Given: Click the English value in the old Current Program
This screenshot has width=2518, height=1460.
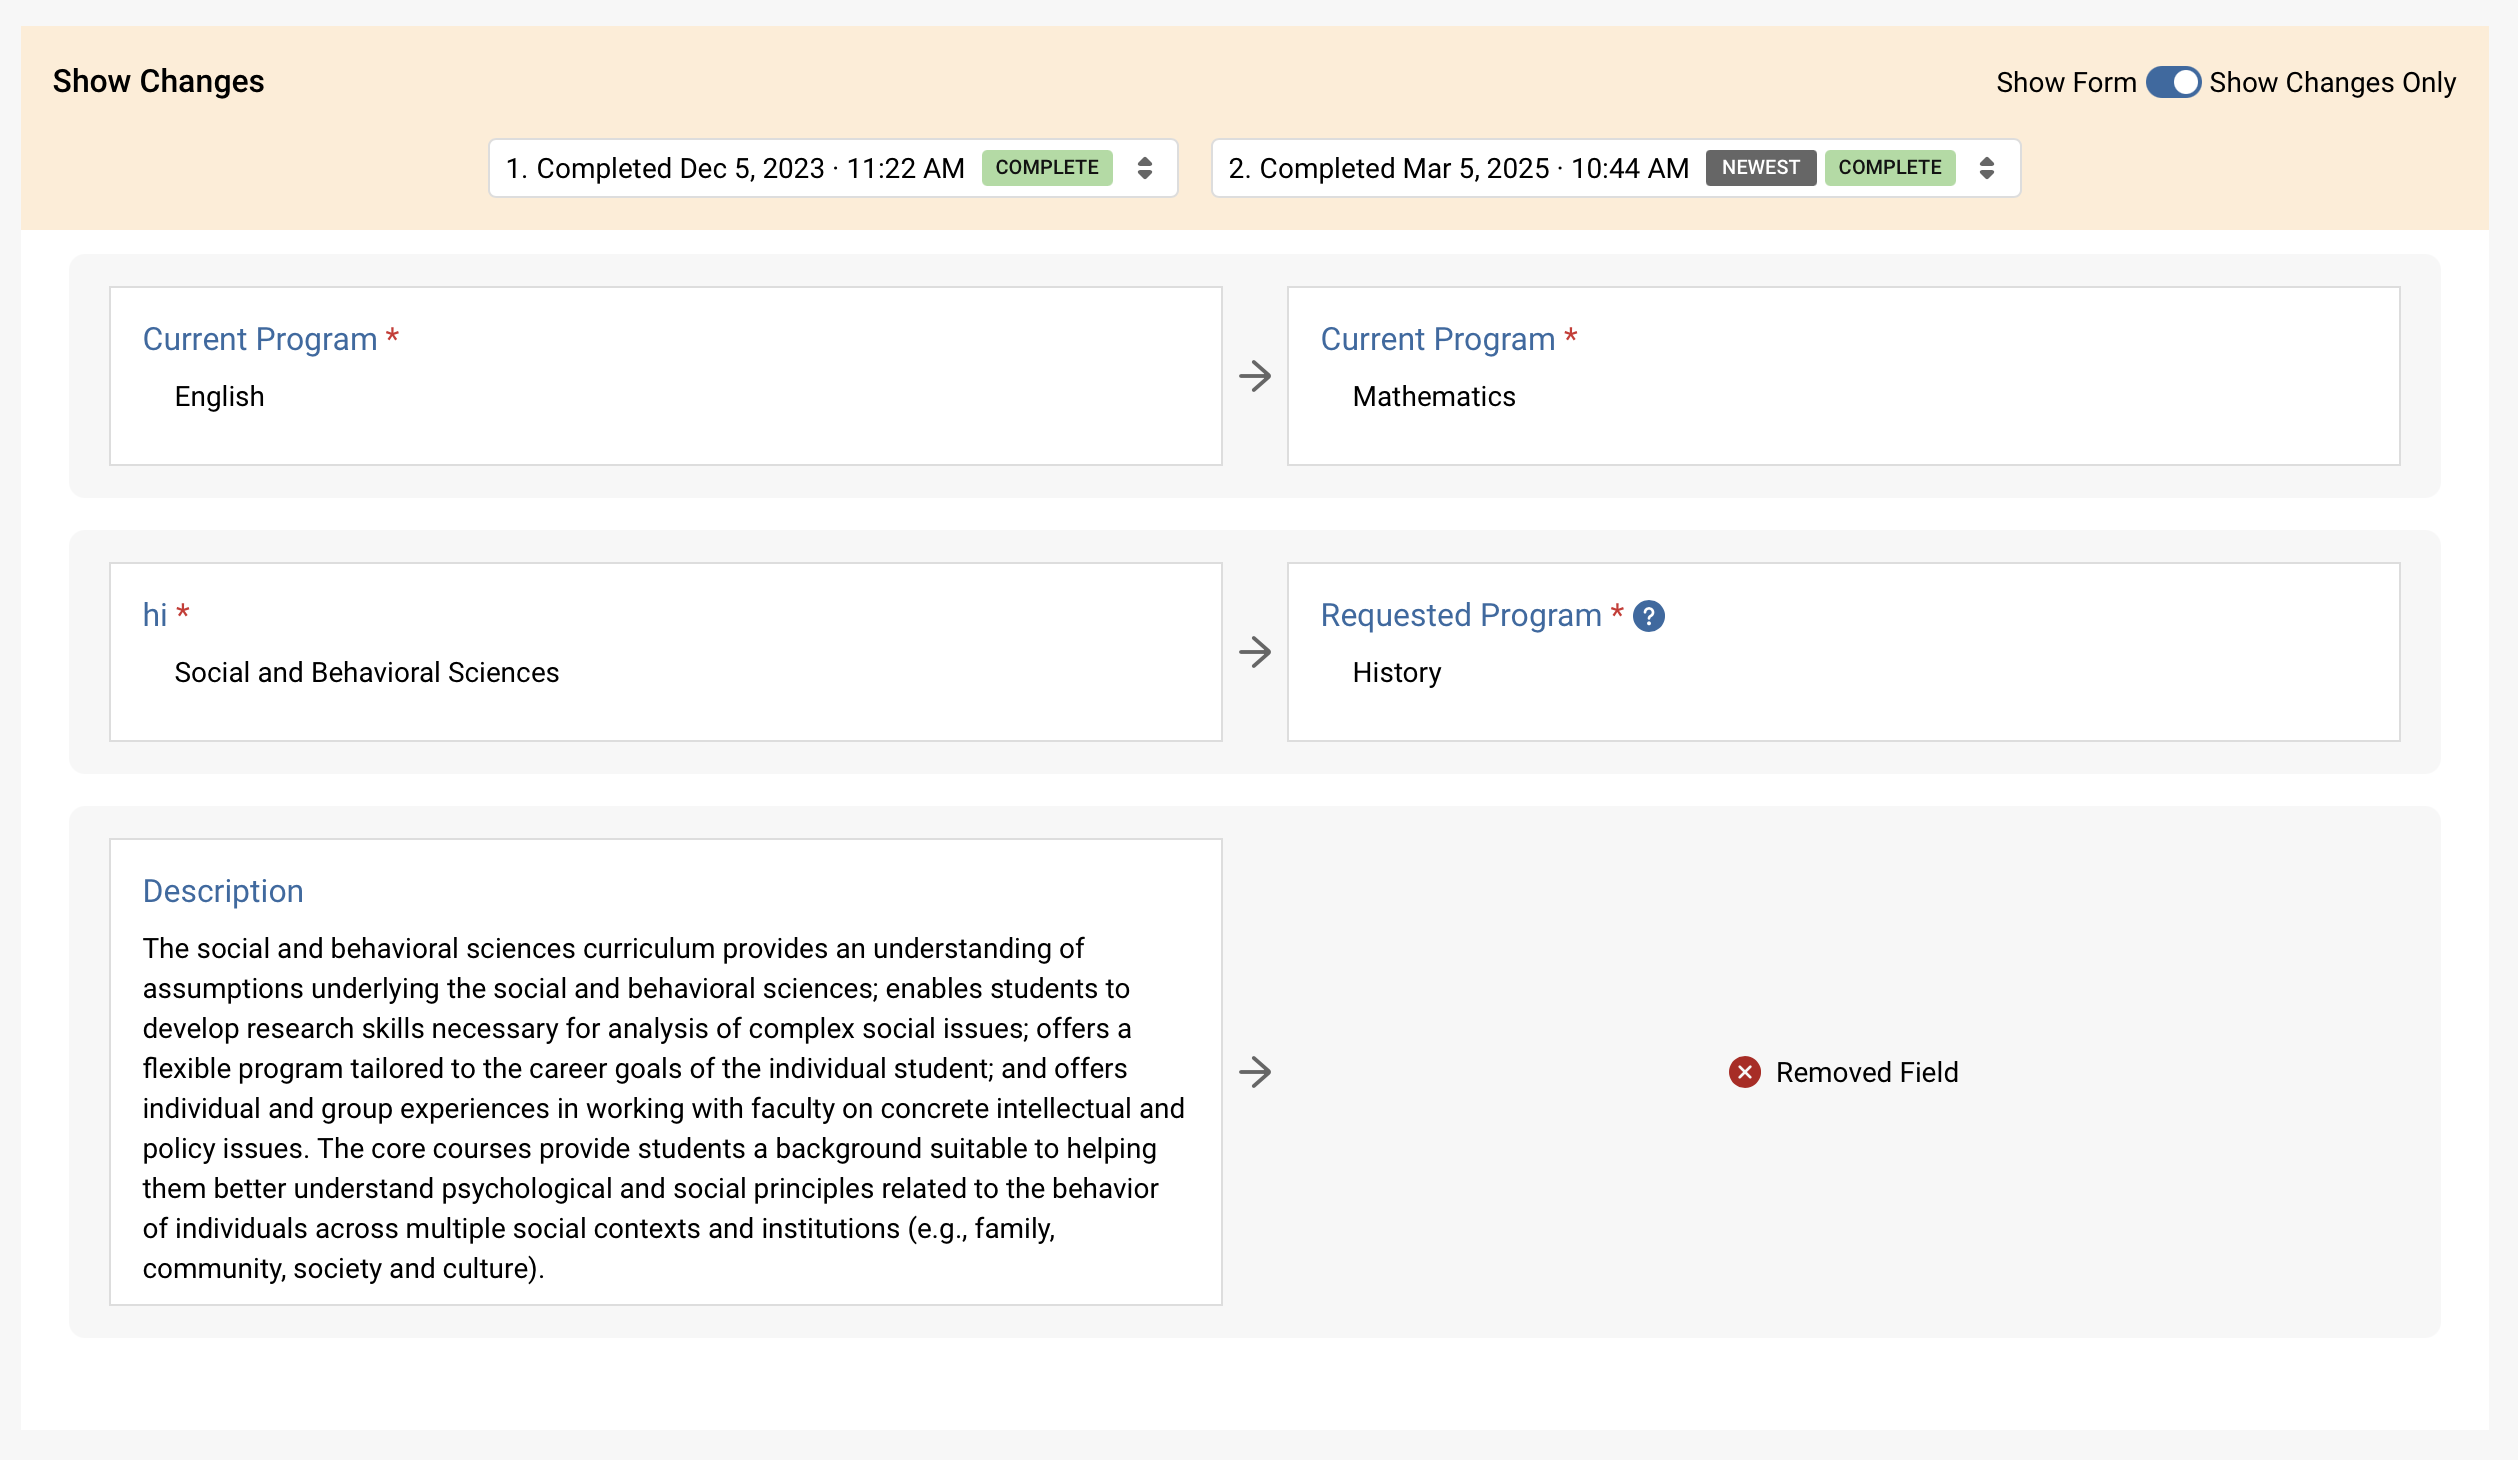Looking at the screenshot, I should 219,397.
